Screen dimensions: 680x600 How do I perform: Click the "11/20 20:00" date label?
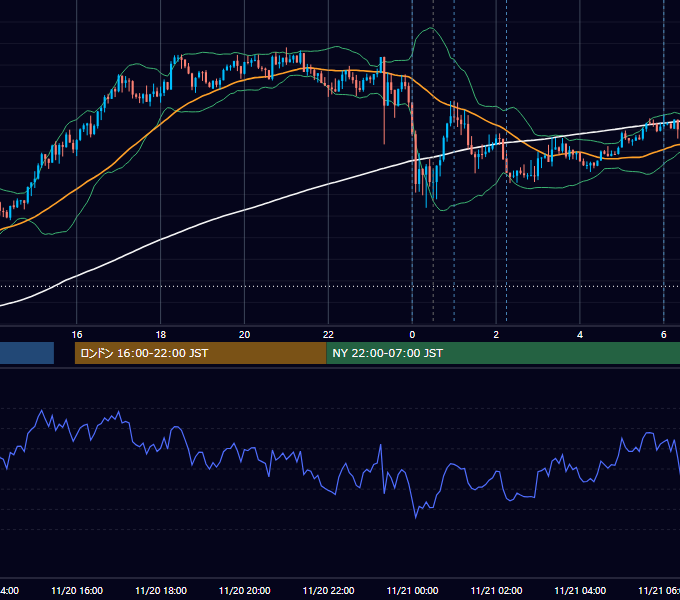(x=245, y=590)
